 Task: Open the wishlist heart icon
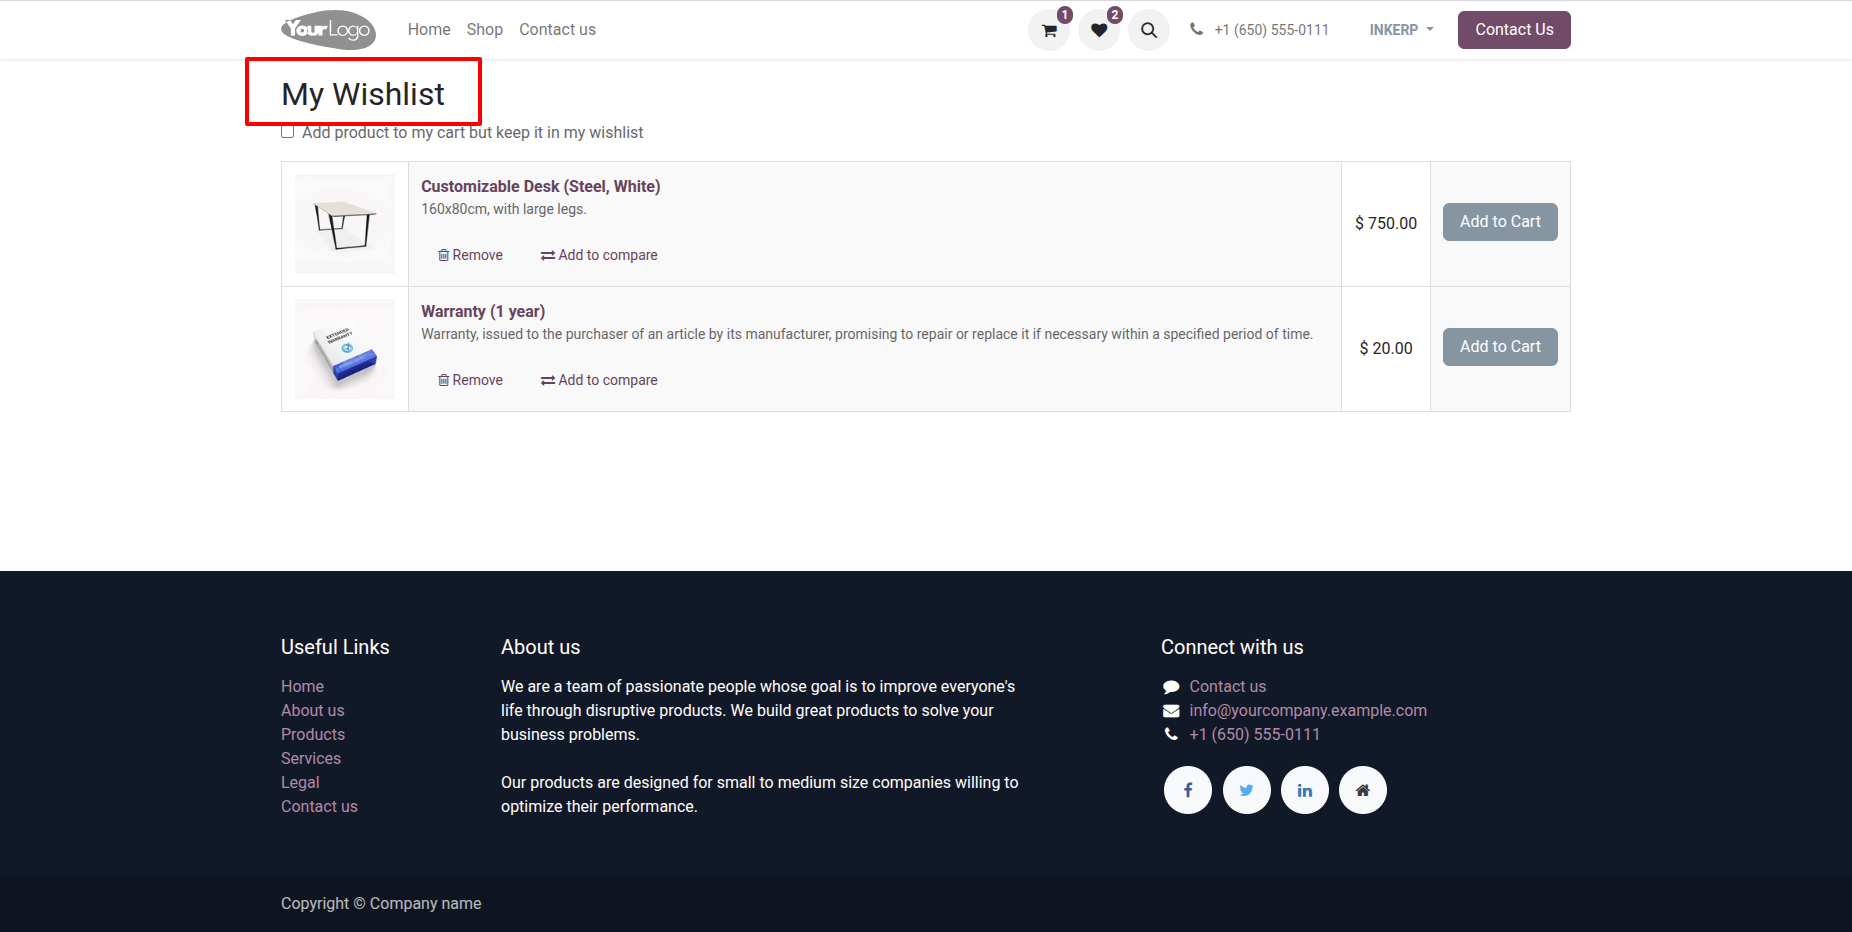[1099, 30]
